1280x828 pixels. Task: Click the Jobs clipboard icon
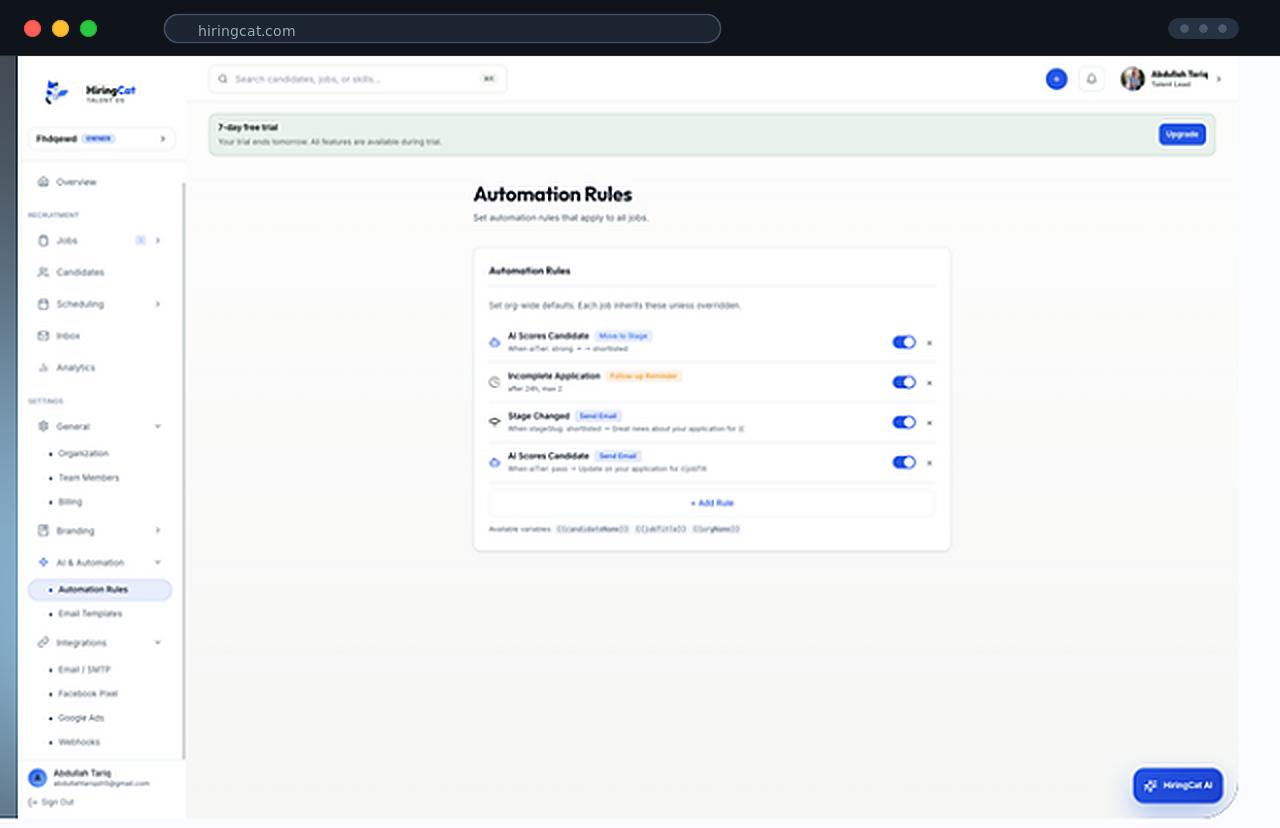43,241
